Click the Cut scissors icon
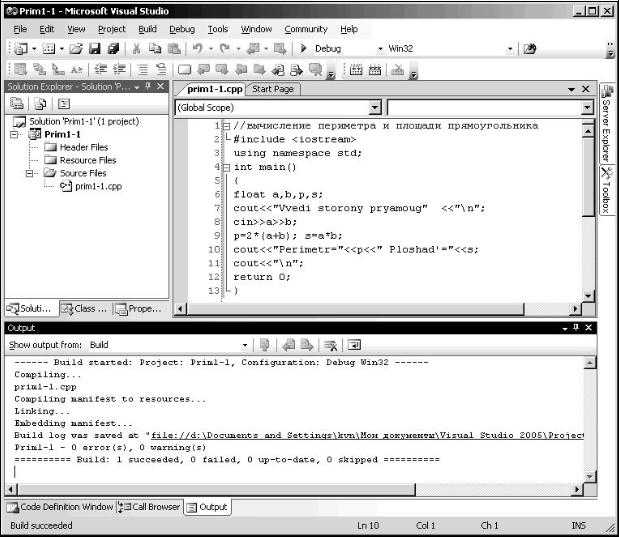This screenshot has height=537, width=619. click(x=137, y=49)
